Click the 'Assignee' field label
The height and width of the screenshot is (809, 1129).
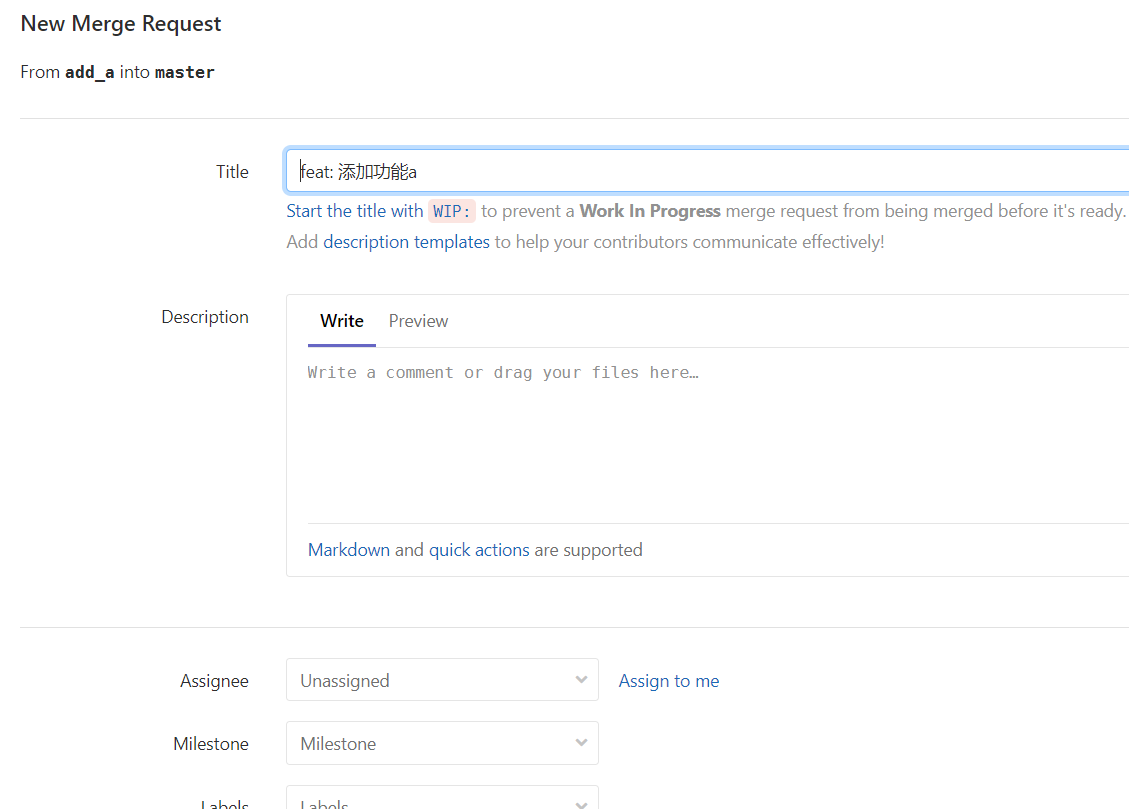pos(214,681)
